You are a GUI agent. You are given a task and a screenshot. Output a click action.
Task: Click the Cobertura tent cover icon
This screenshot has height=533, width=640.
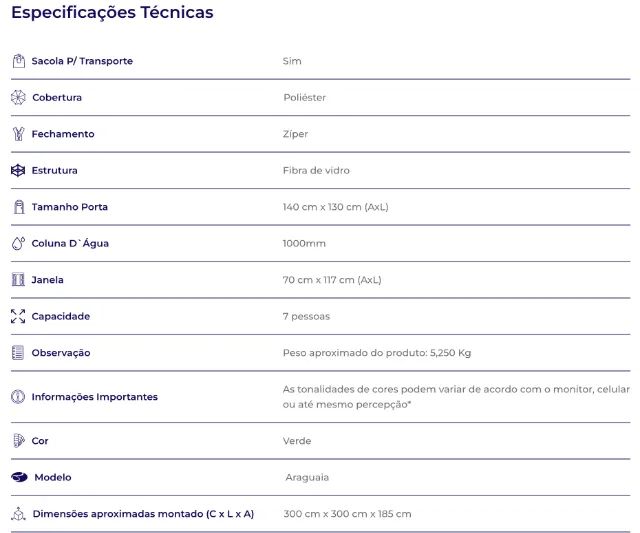[x=18, y=98]
